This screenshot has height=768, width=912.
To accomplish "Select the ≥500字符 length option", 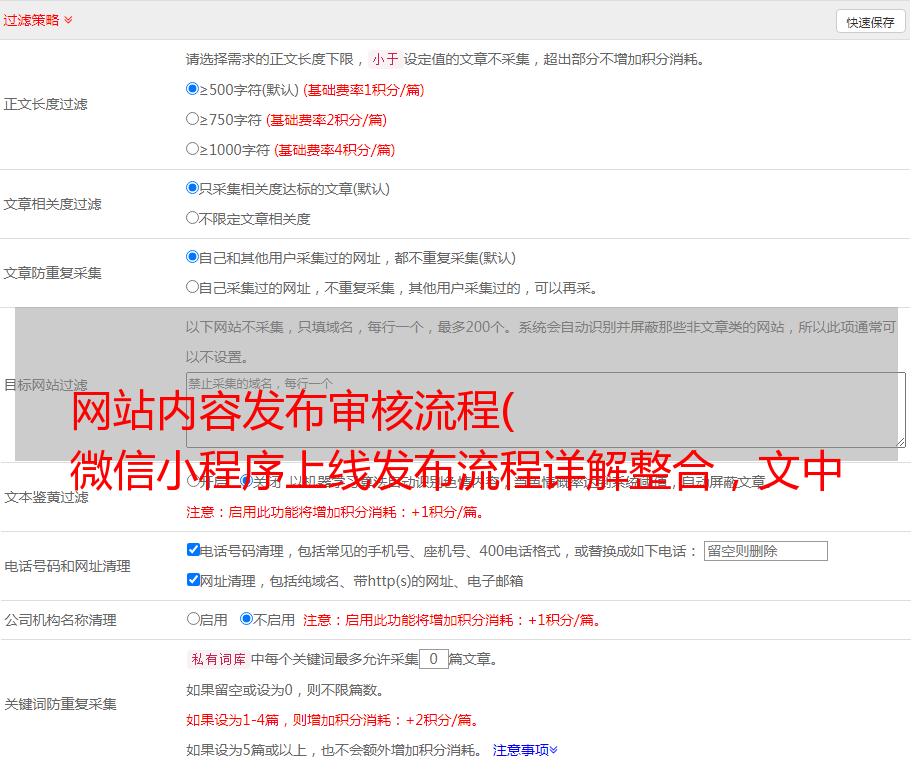I will point(192,89).
